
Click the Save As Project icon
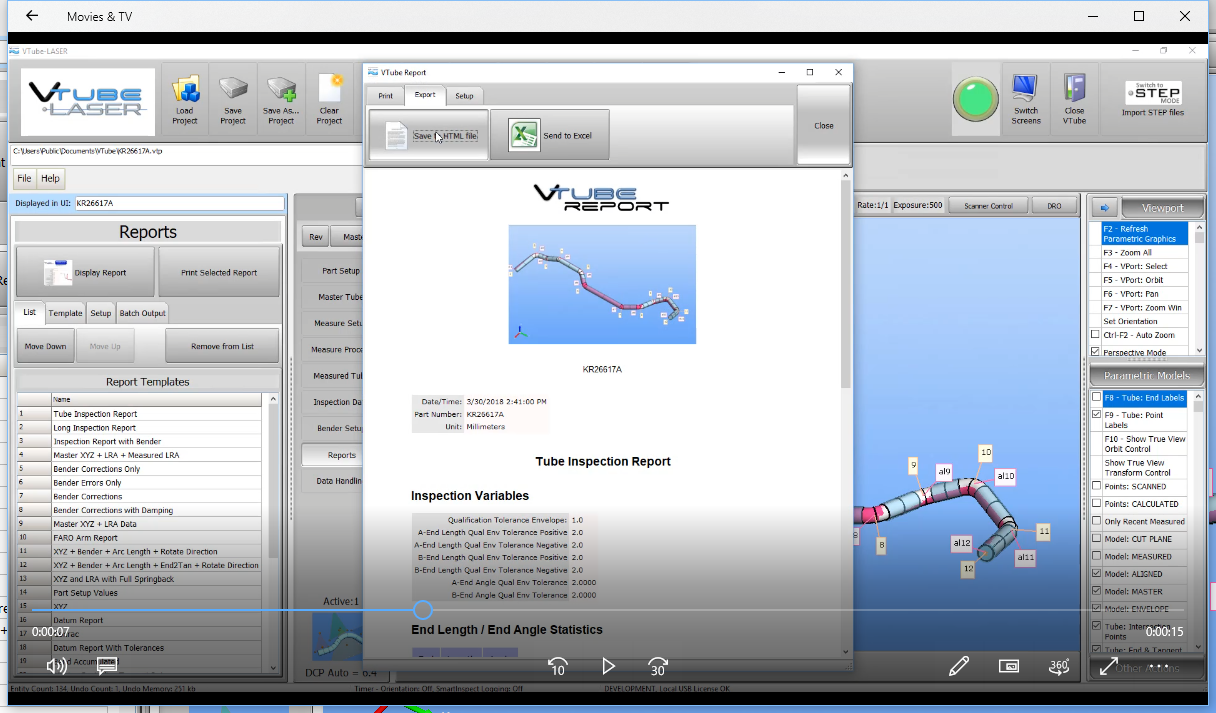281,93
